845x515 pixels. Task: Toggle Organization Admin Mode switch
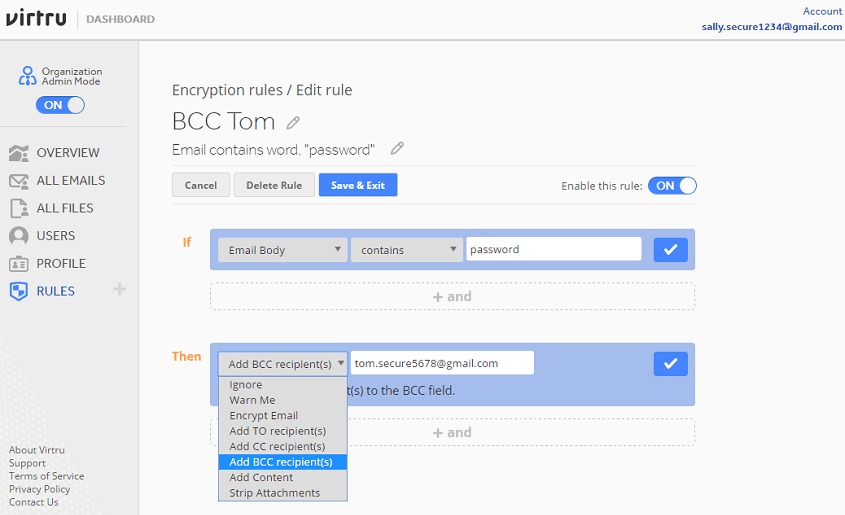[x=60, y=105]
